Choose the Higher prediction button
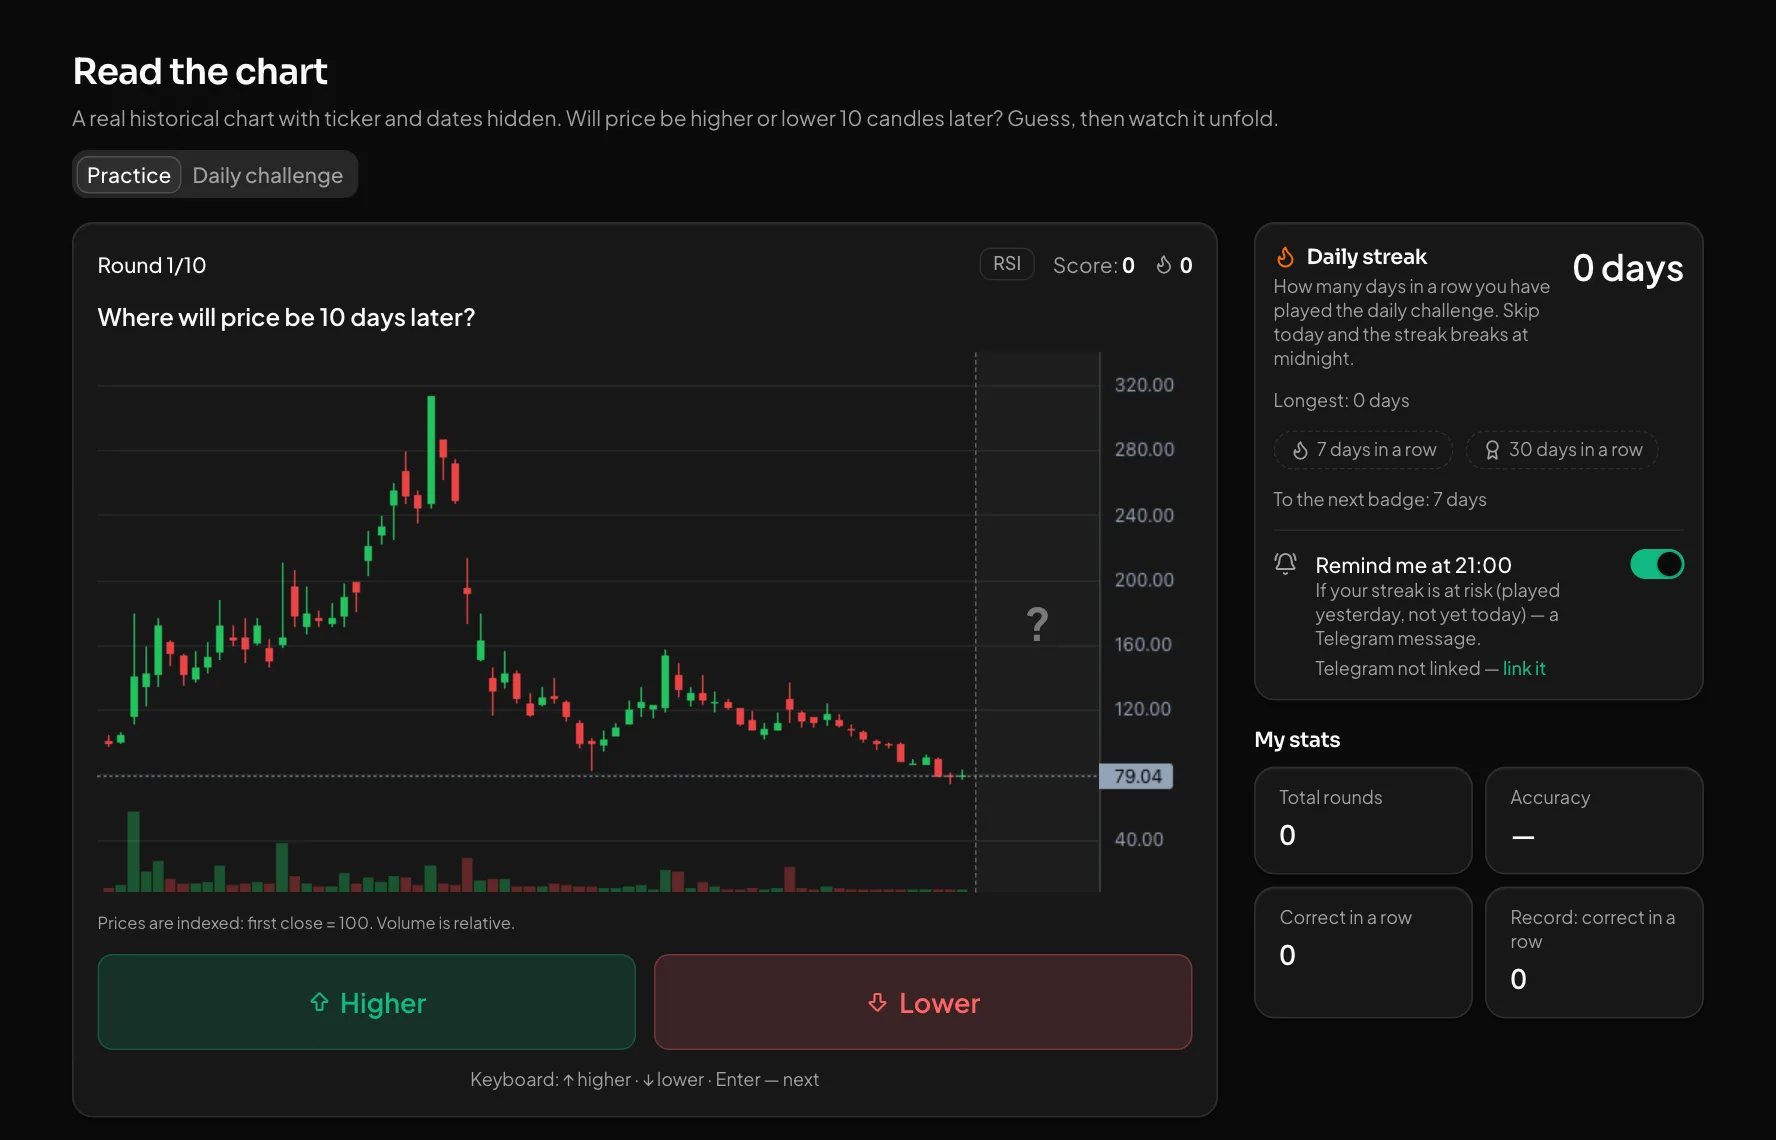This screenshot has width=1776, height=1140. (x=367, y=1002)
